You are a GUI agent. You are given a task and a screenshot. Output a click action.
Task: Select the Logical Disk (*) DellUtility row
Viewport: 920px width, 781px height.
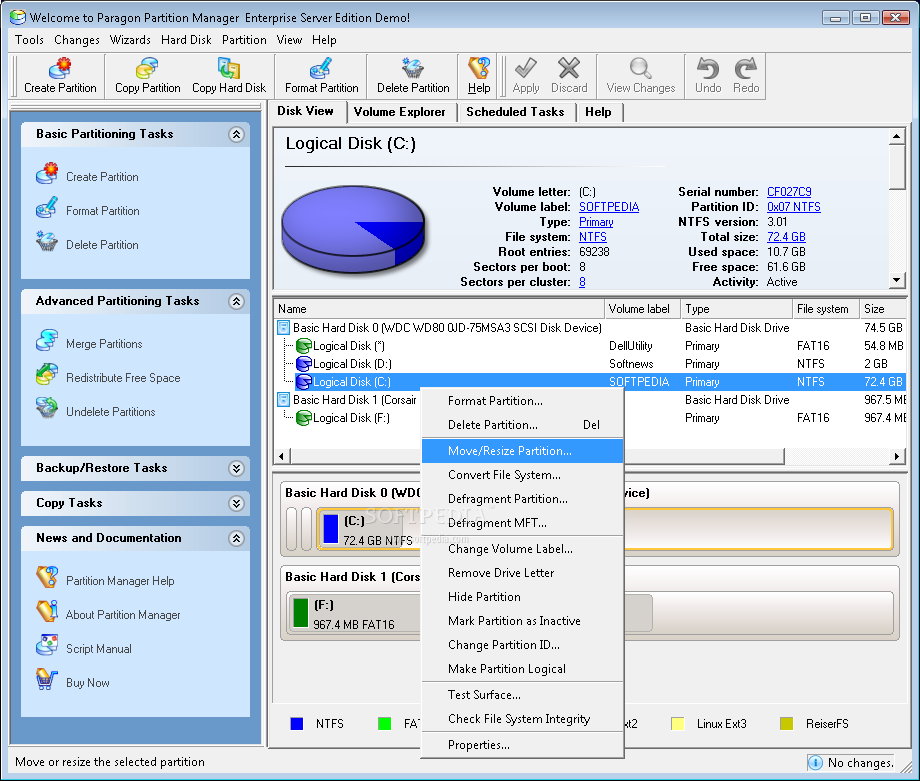coord(590,346)
